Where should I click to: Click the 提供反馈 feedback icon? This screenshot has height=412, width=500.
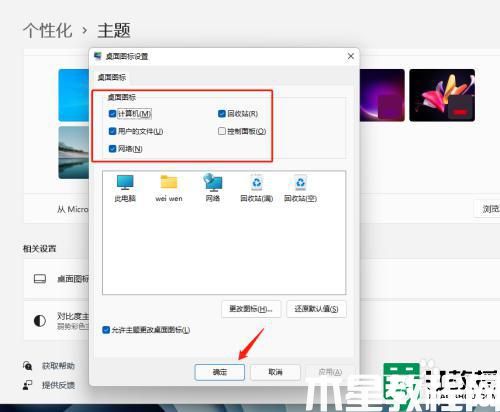(x=27, y=385)
